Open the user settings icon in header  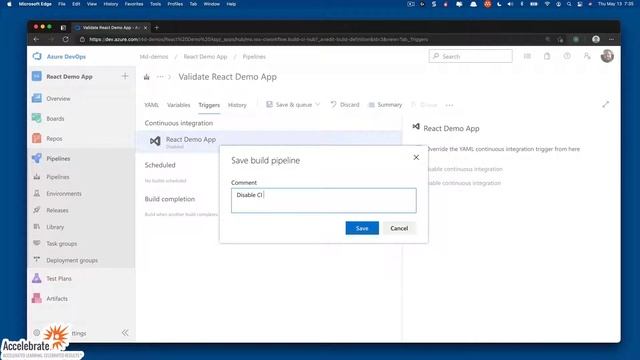tap(587, 56)
